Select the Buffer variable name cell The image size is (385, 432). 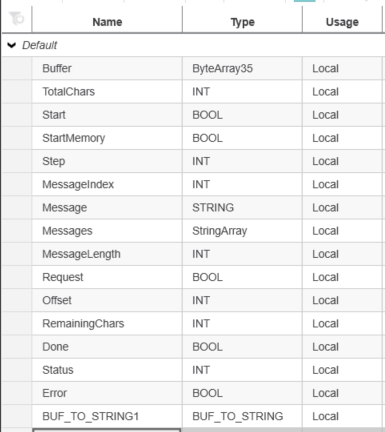(x=107, y=68)
